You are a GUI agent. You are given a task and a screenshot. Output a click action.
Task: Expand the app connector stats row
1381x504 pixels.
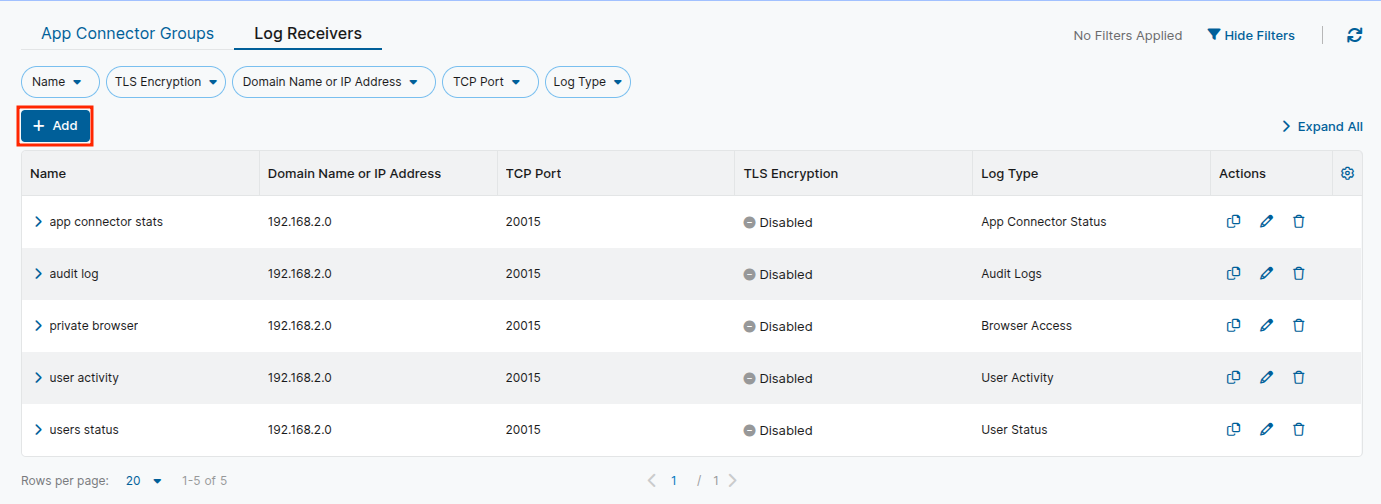[39, 222]
